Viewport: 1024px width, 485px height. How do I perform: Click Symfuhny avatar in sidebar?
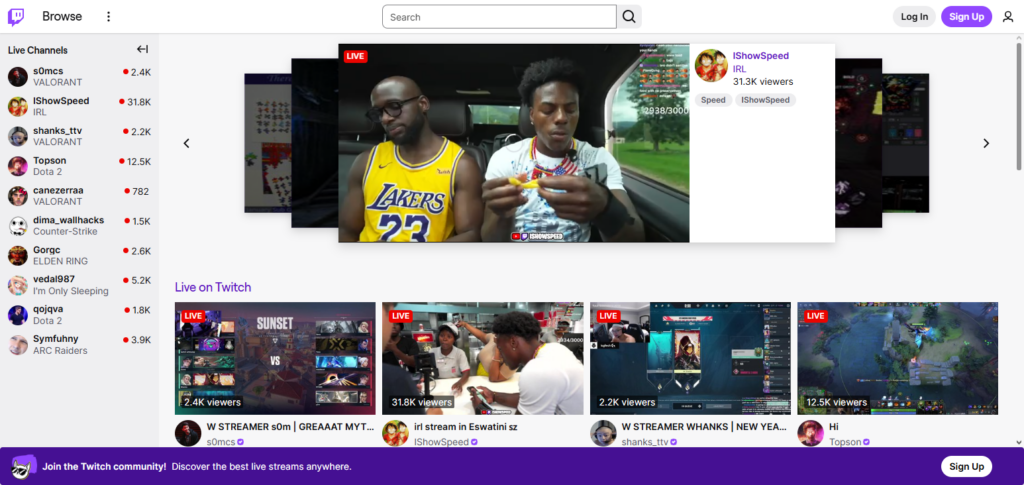point(18,345)
